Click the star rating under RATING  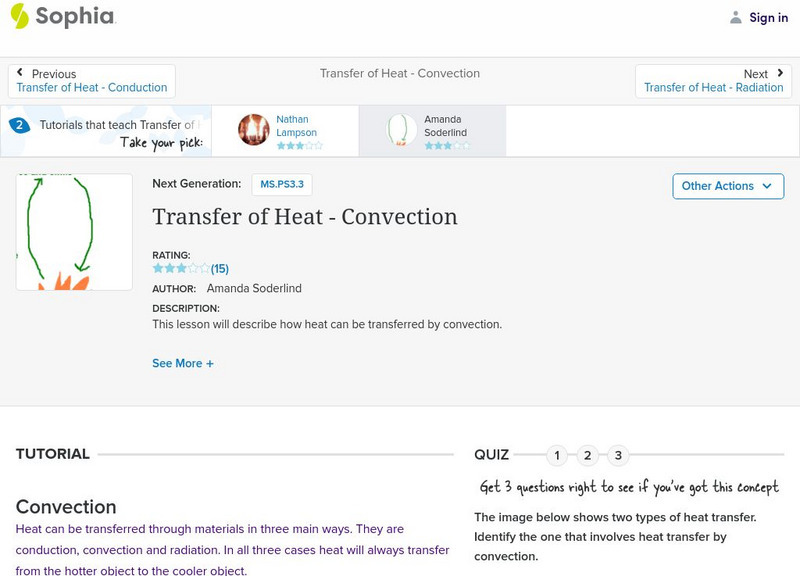[181, 268]
